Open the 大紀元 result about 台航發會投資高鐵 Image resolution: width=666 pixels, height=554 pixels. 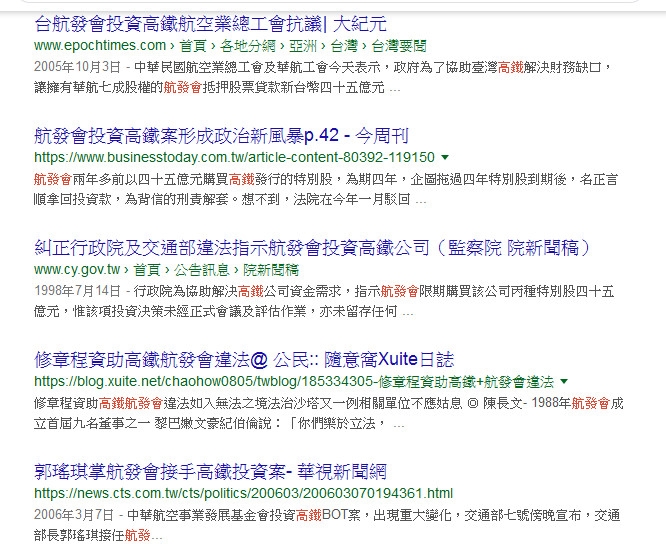click(x=210, y=24)
